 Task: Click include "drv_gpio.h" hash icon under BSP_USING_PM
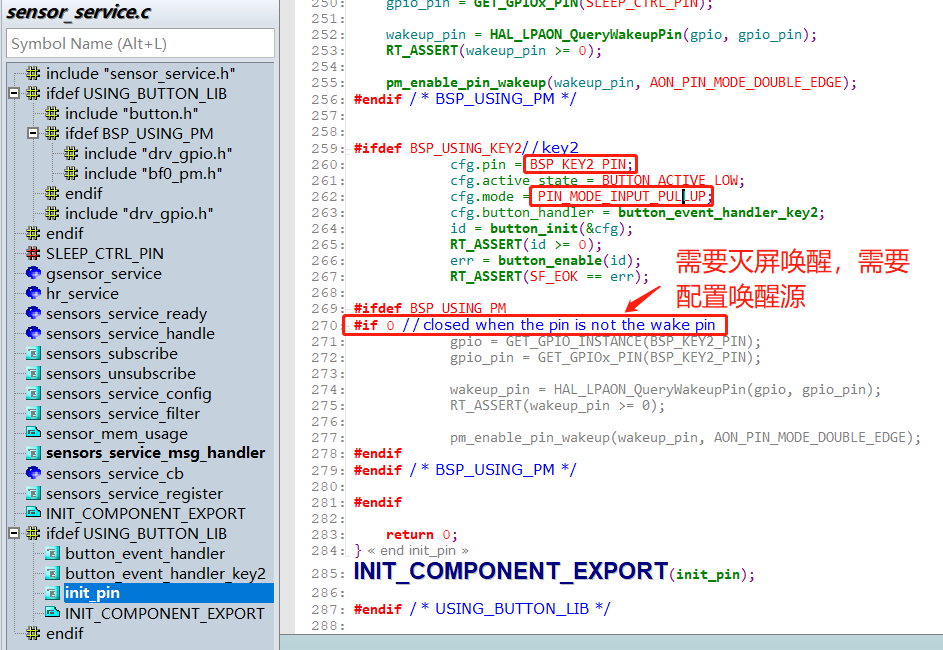(72, 153)
